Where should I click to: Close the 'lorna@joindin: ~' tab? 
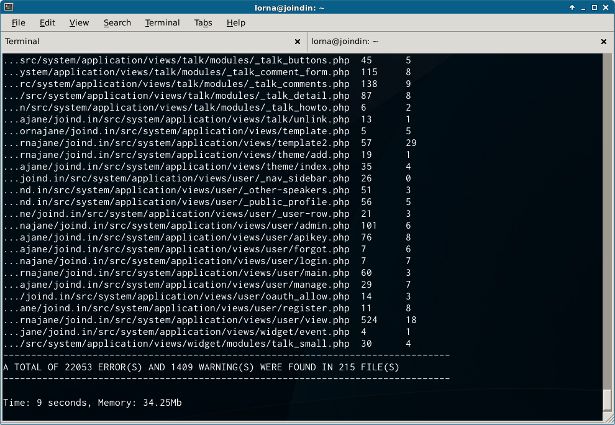pos(603,42)
